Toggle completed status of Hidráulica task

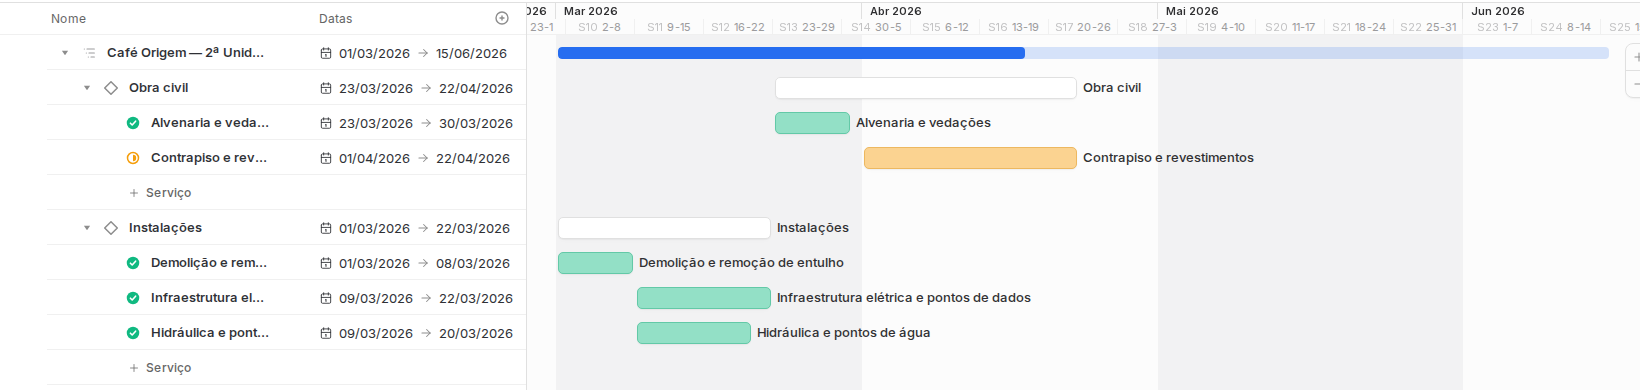(x=133, y=333)
